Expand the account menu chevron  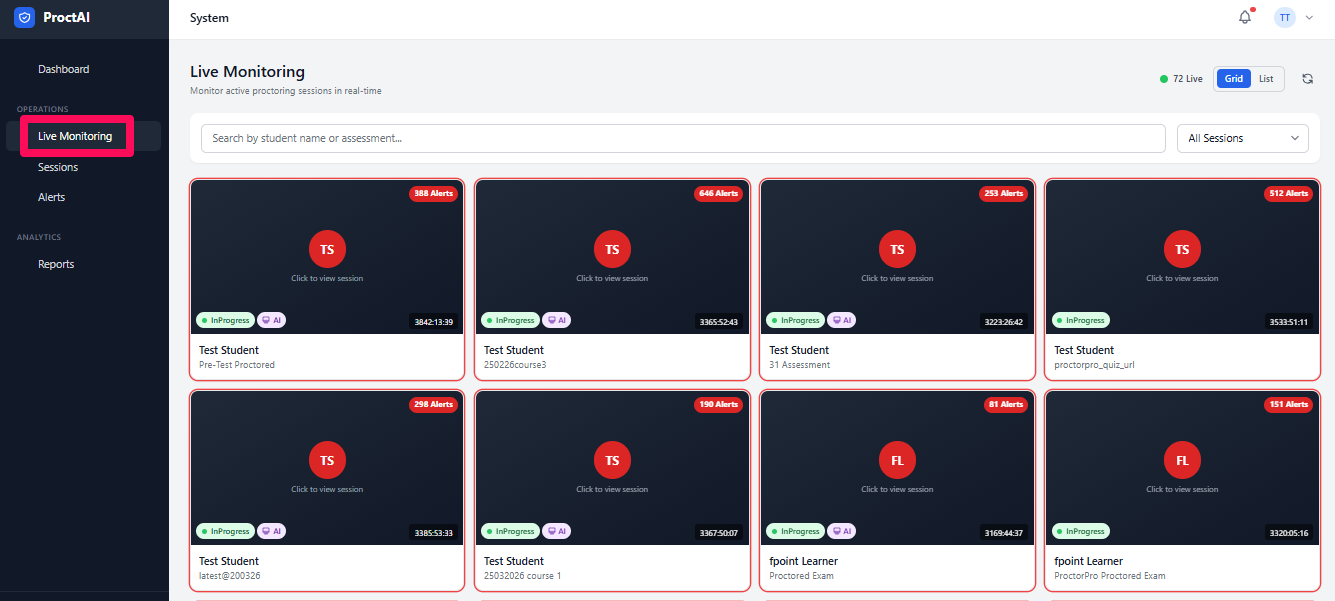click(1309, 18)
